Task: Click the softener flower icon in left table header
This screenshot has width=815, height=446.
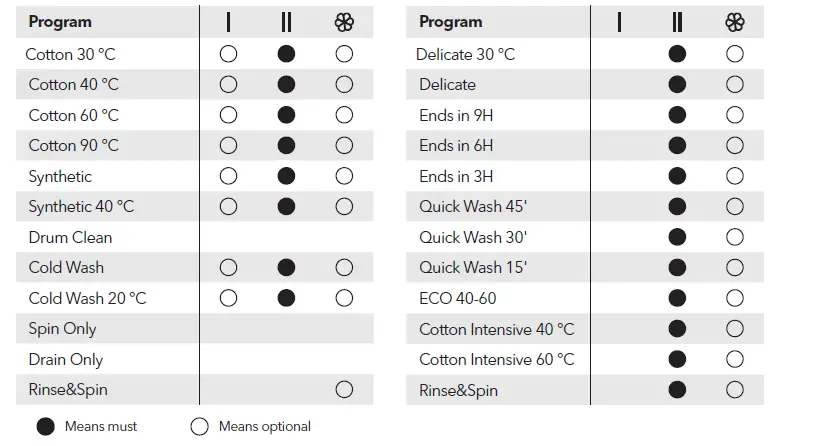Action: tap(344, 22)
